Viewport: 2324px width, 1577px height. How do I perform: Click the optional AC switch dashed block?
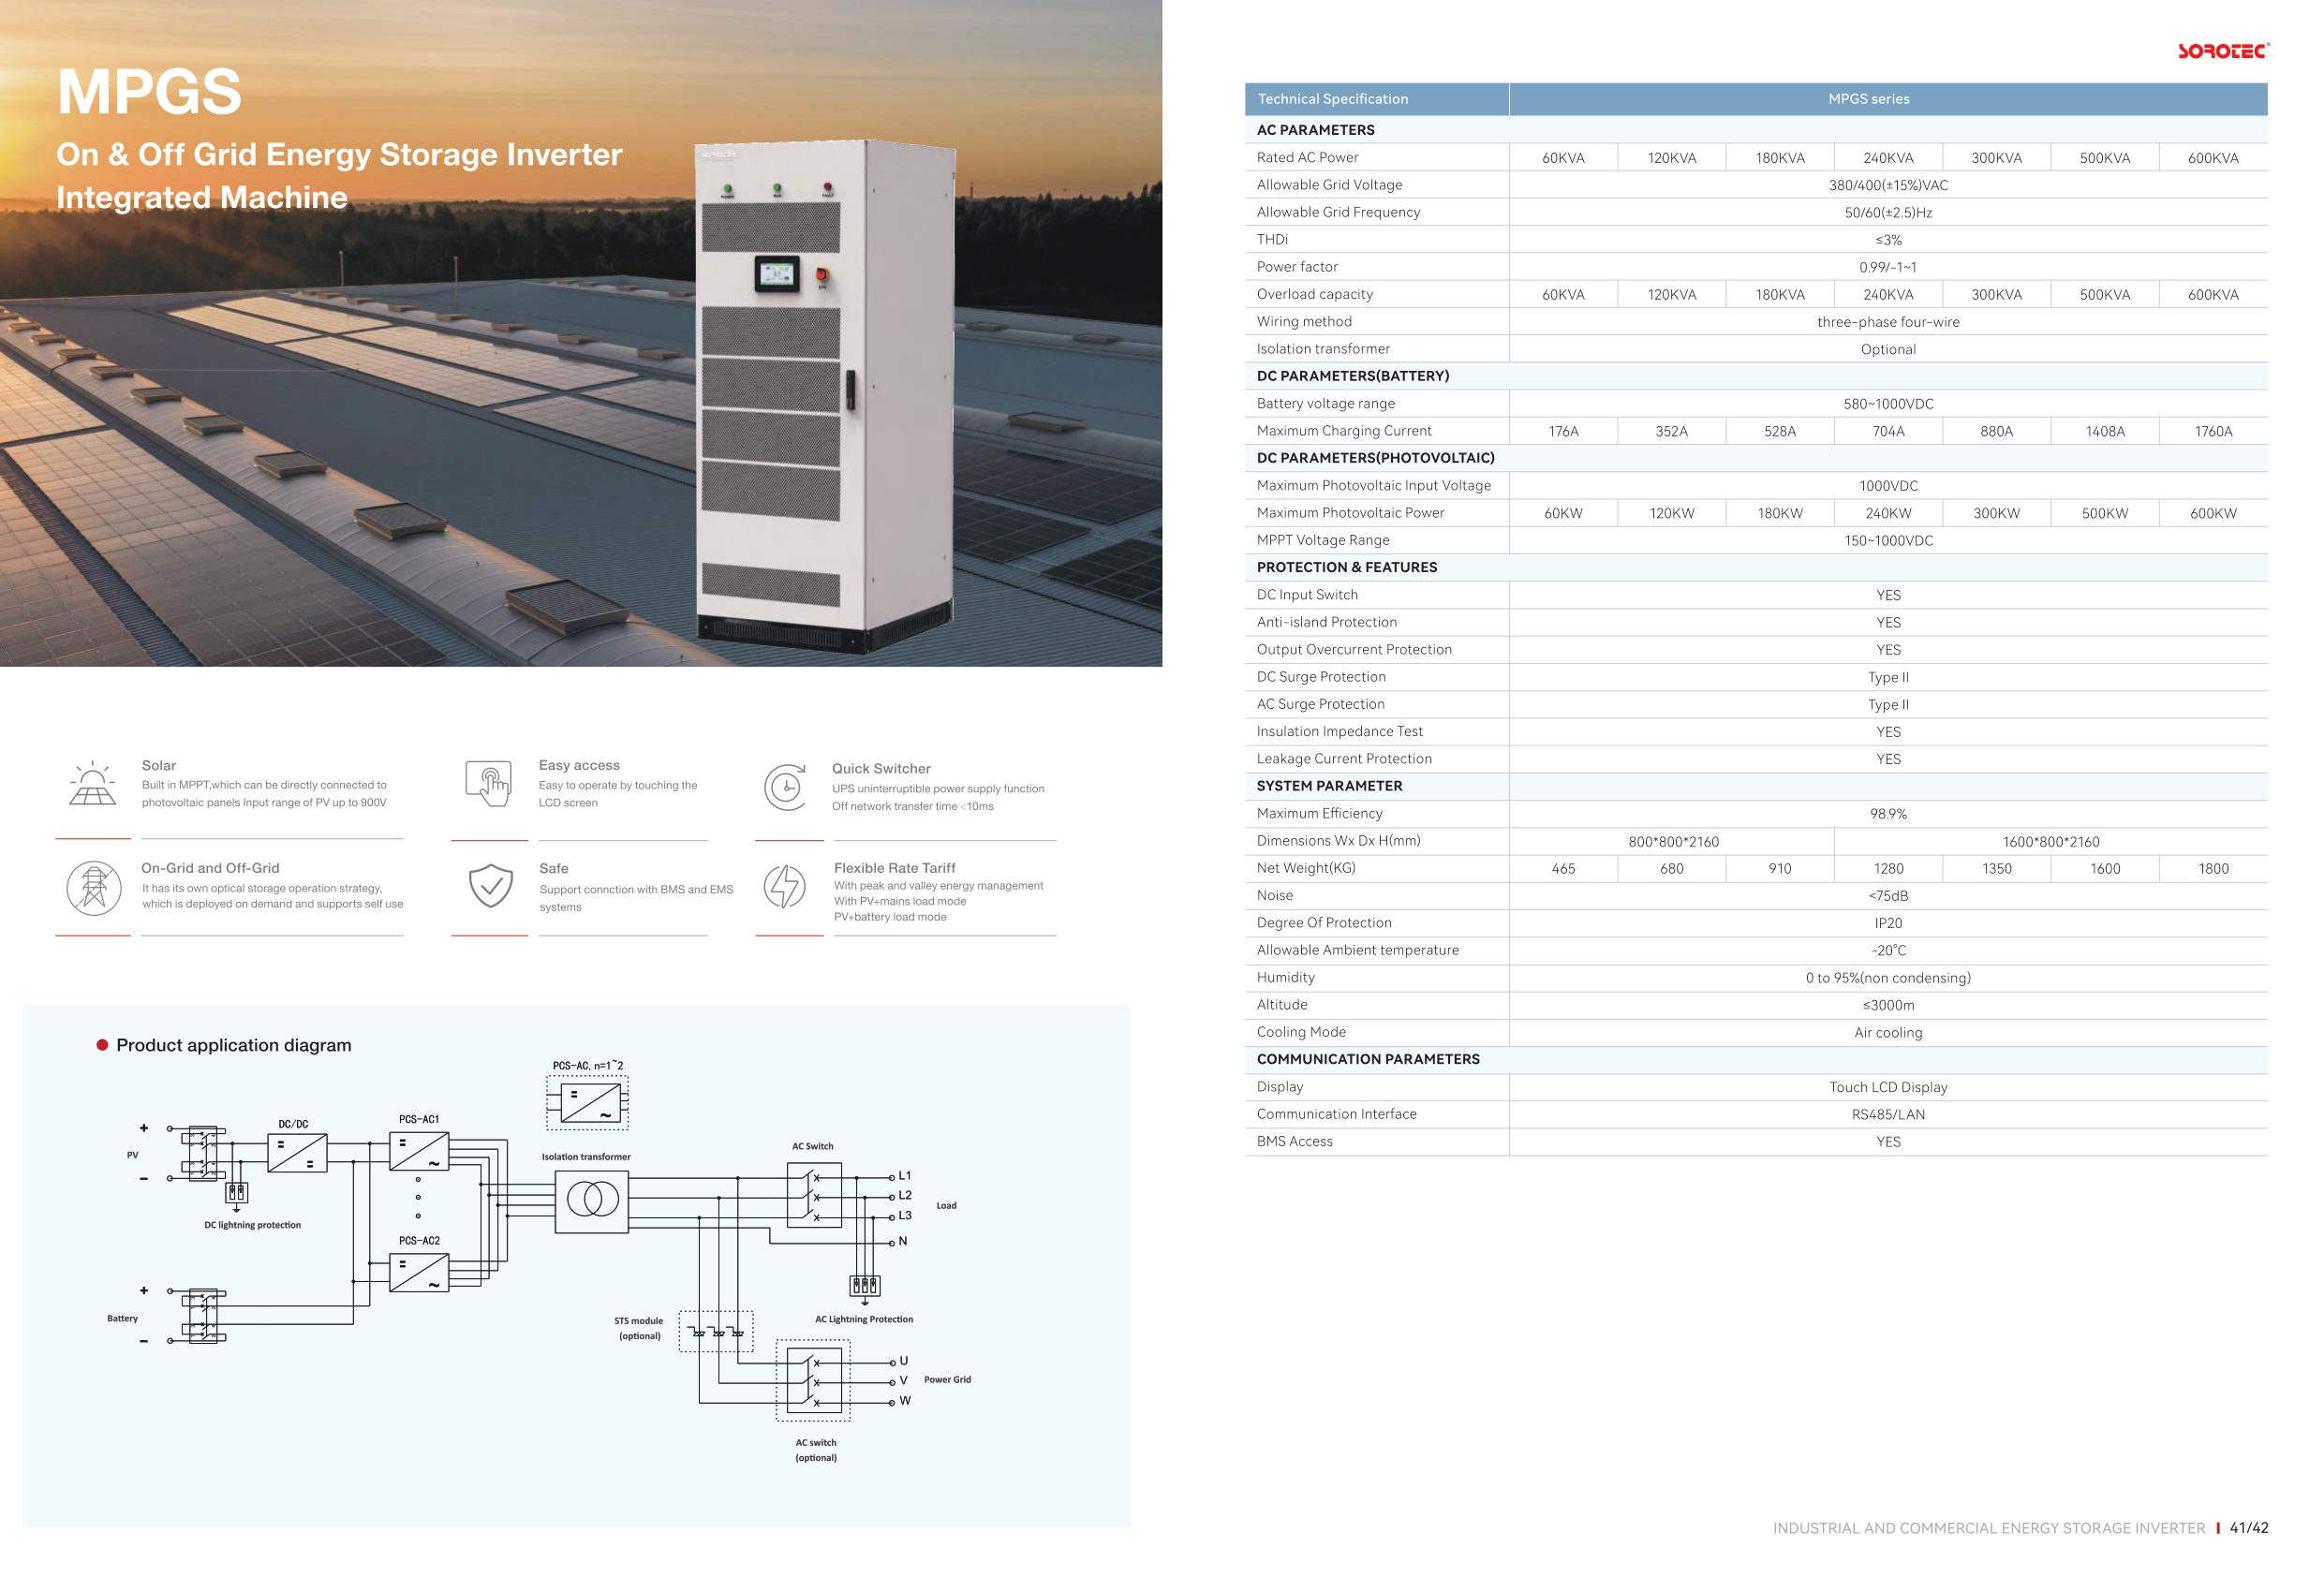click(813, 1381)
